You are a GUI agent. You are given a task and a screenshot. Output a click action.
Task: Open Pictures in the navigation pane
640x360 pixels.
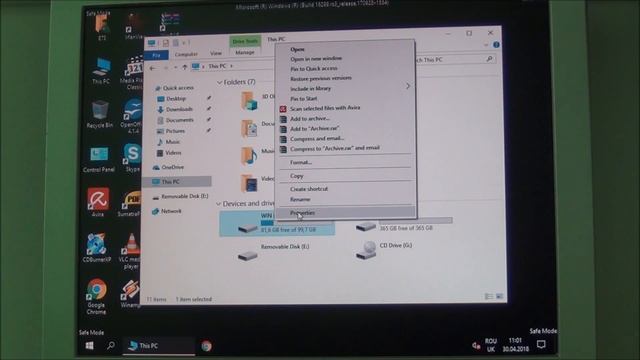pyautogui.click(x=175, y=131)
